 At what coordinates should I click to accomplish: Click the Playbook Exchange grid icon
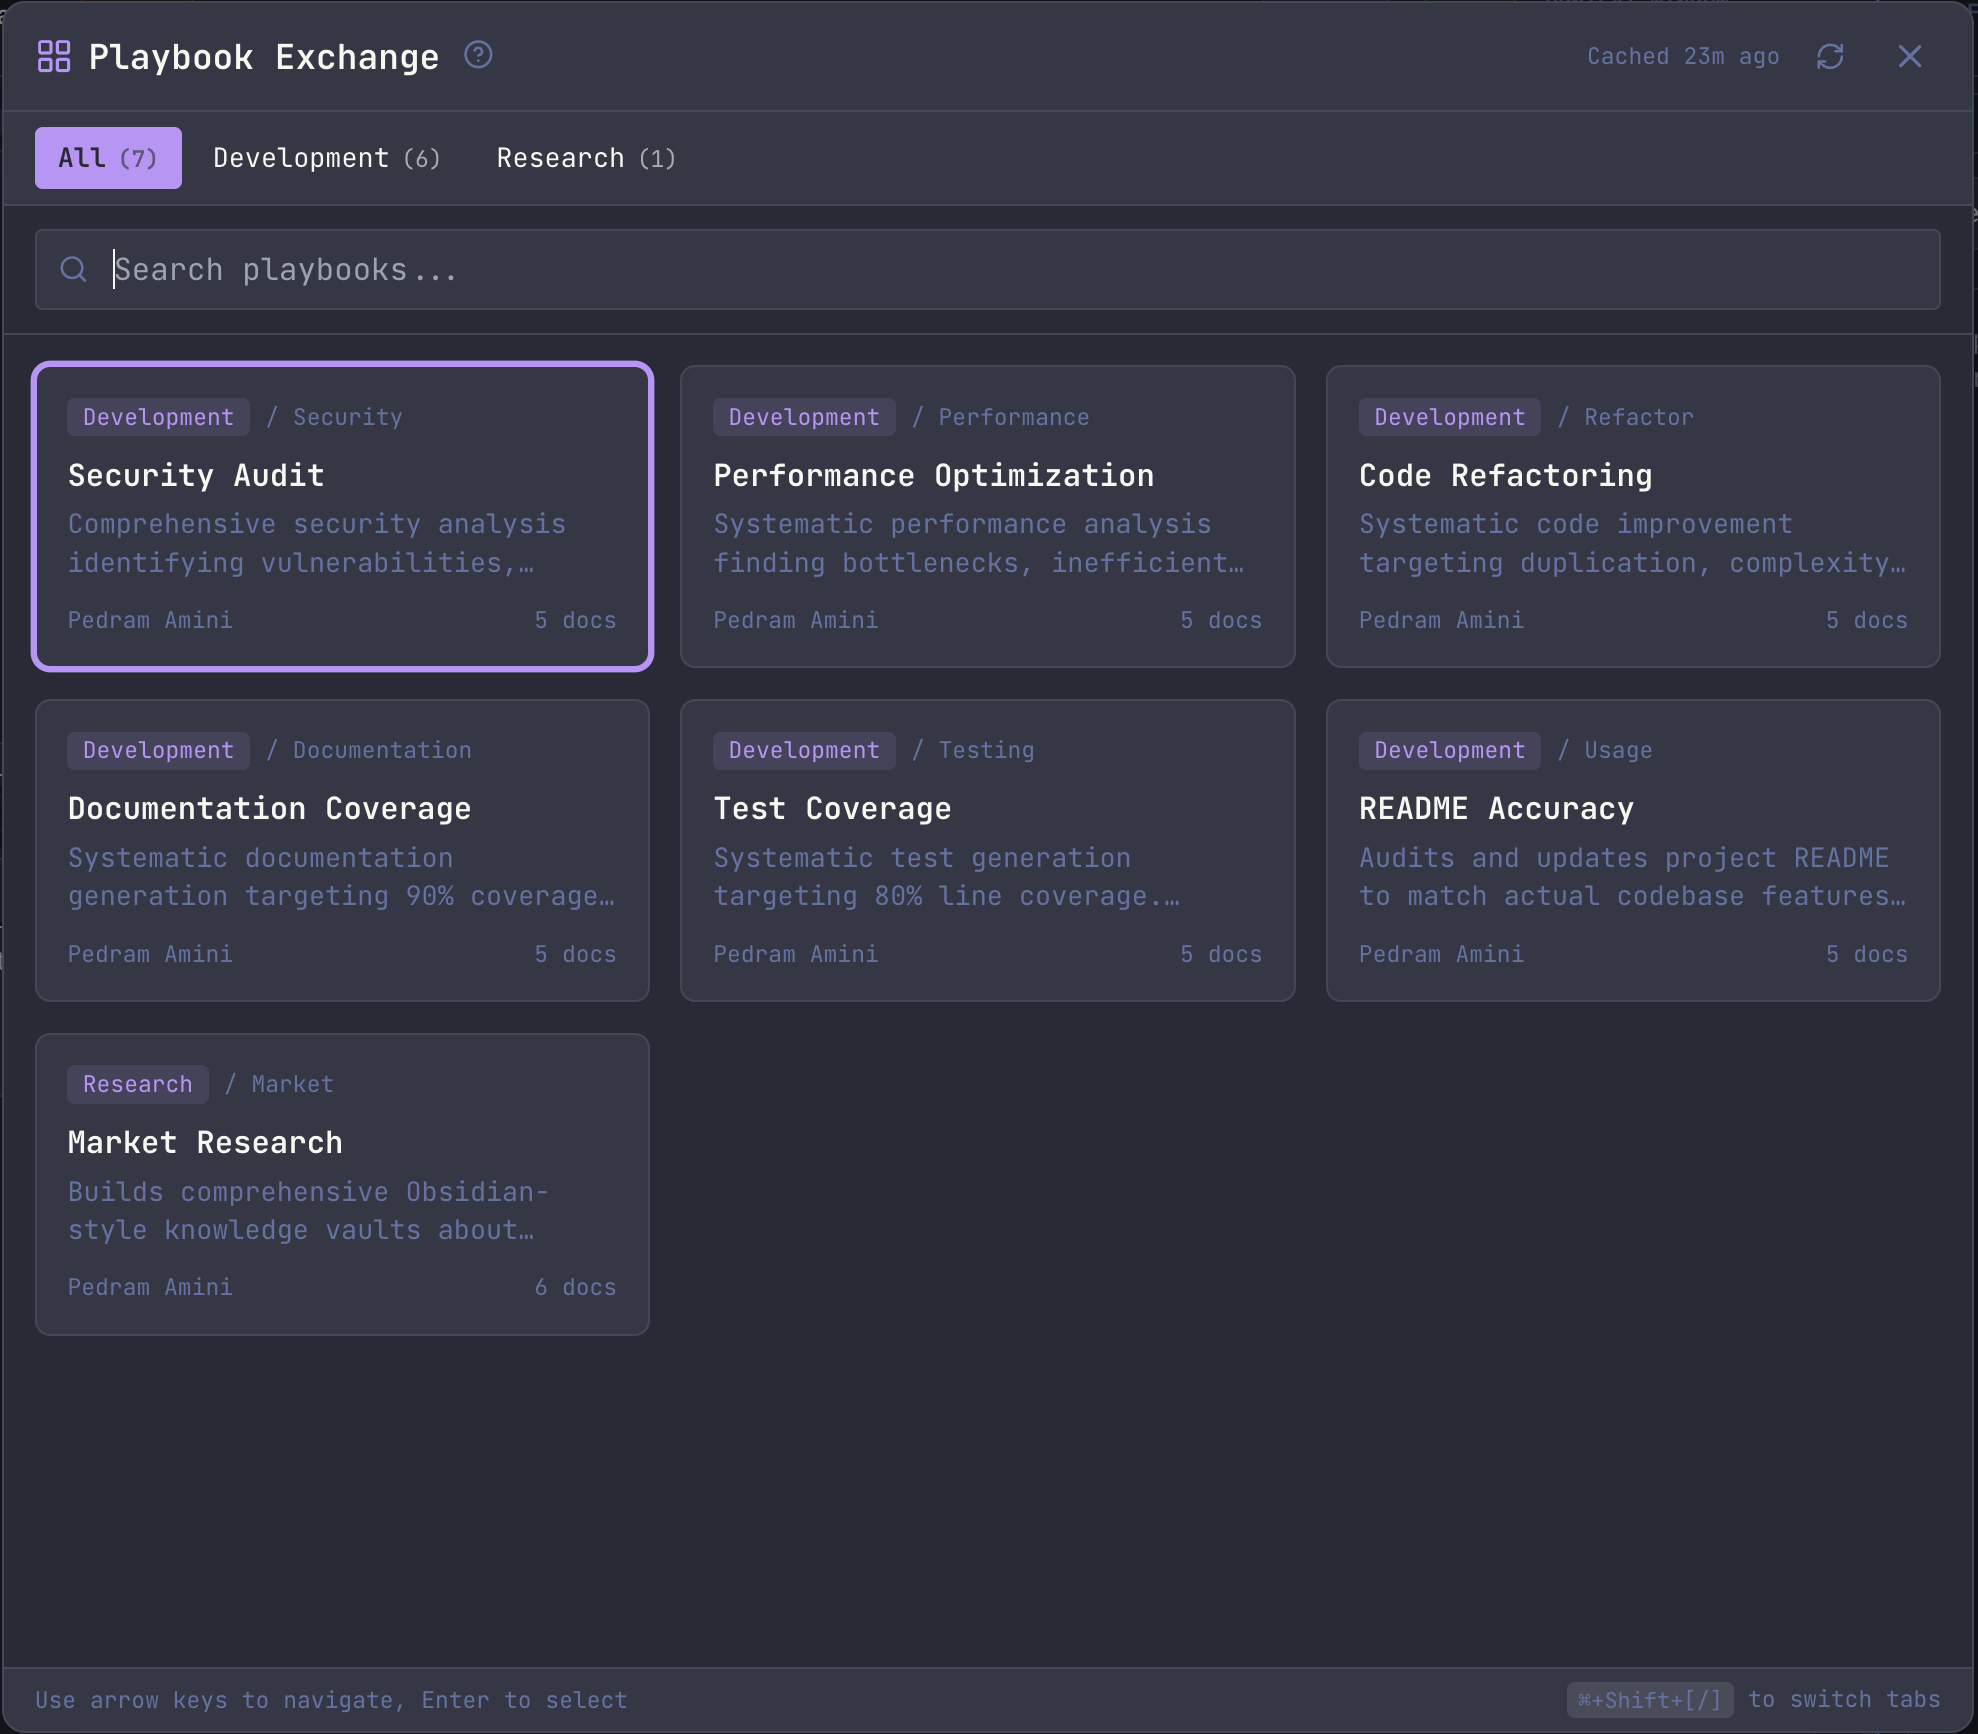(53, 56)
